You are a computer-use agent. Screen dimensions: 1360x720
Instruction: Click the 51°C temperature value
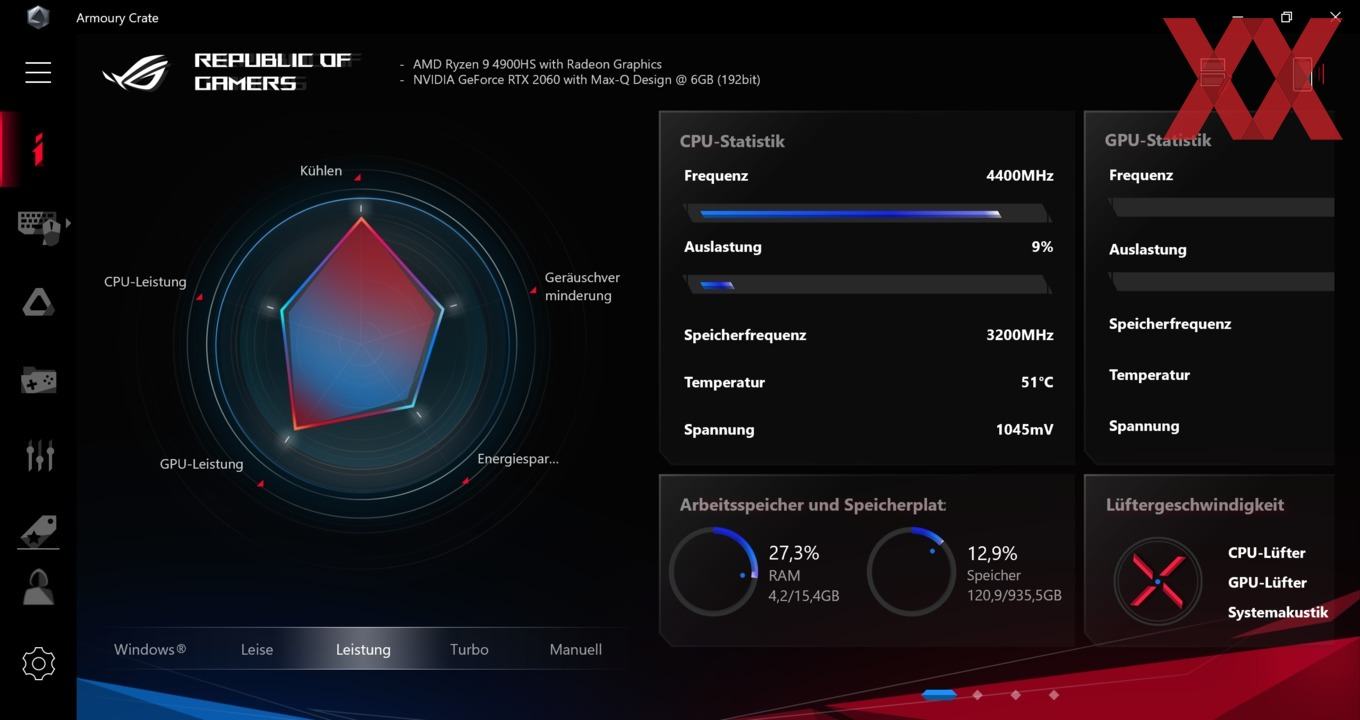(x=1037, y=382)
